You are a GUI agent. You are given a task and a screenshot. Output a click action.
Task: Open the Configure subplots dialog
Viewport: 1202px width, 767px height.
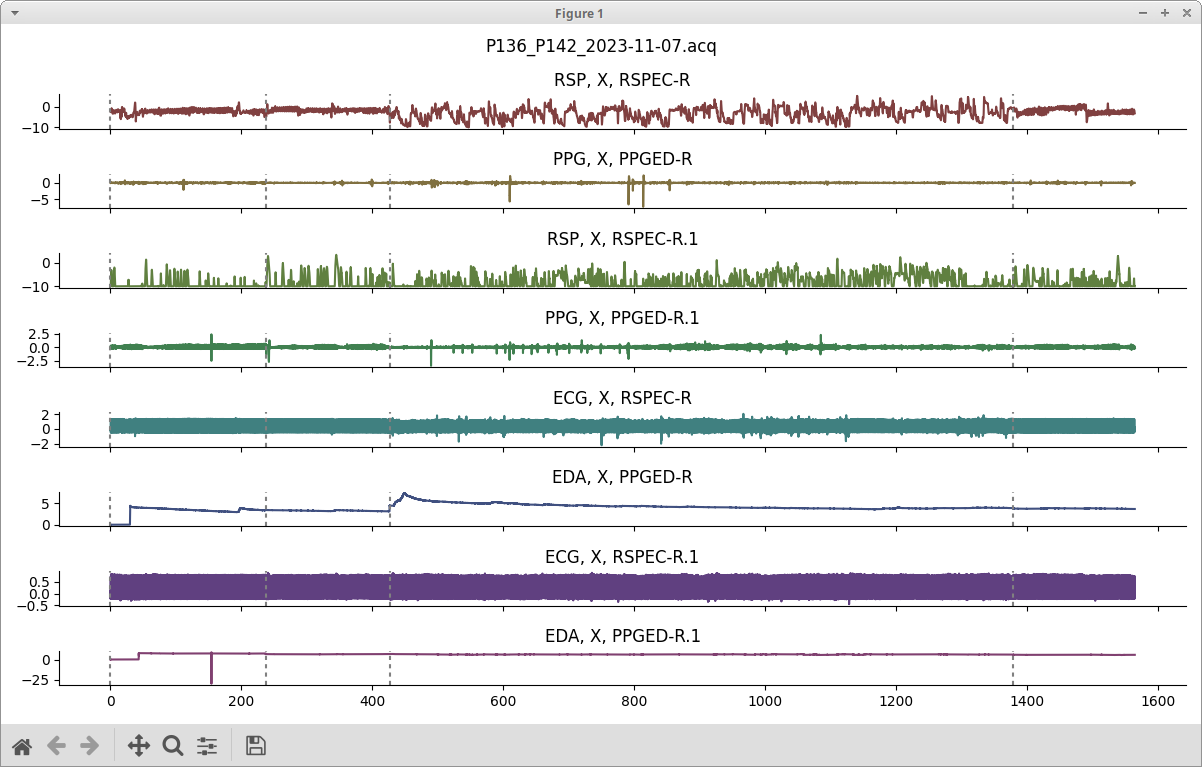coord(207,745)
